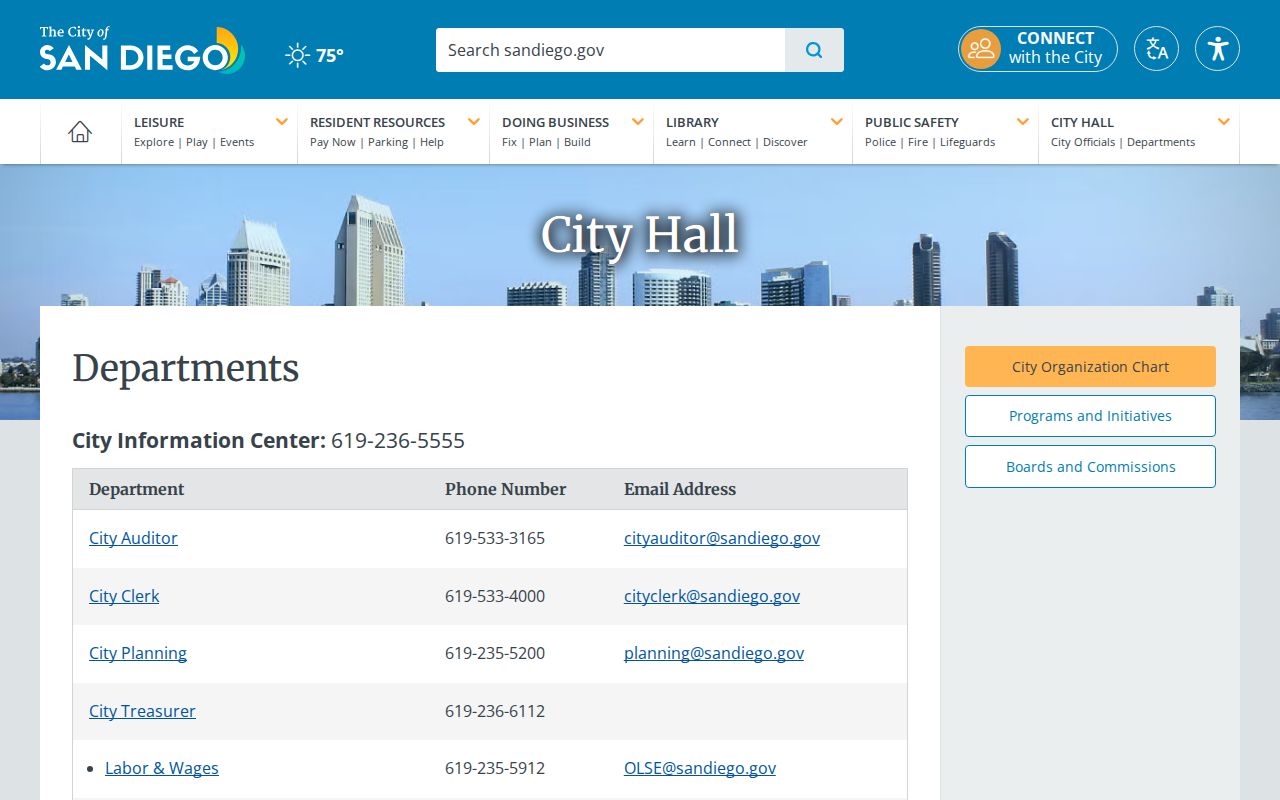Click phone number 619-235-5200
The height and width of the screenshot is (800, 1280).
tap(495, 653)
